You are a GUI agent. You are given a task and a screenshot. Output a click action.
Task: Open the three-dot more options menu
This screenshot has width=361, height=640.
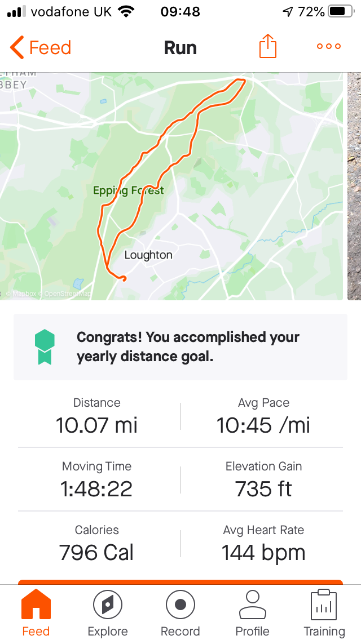329,46
